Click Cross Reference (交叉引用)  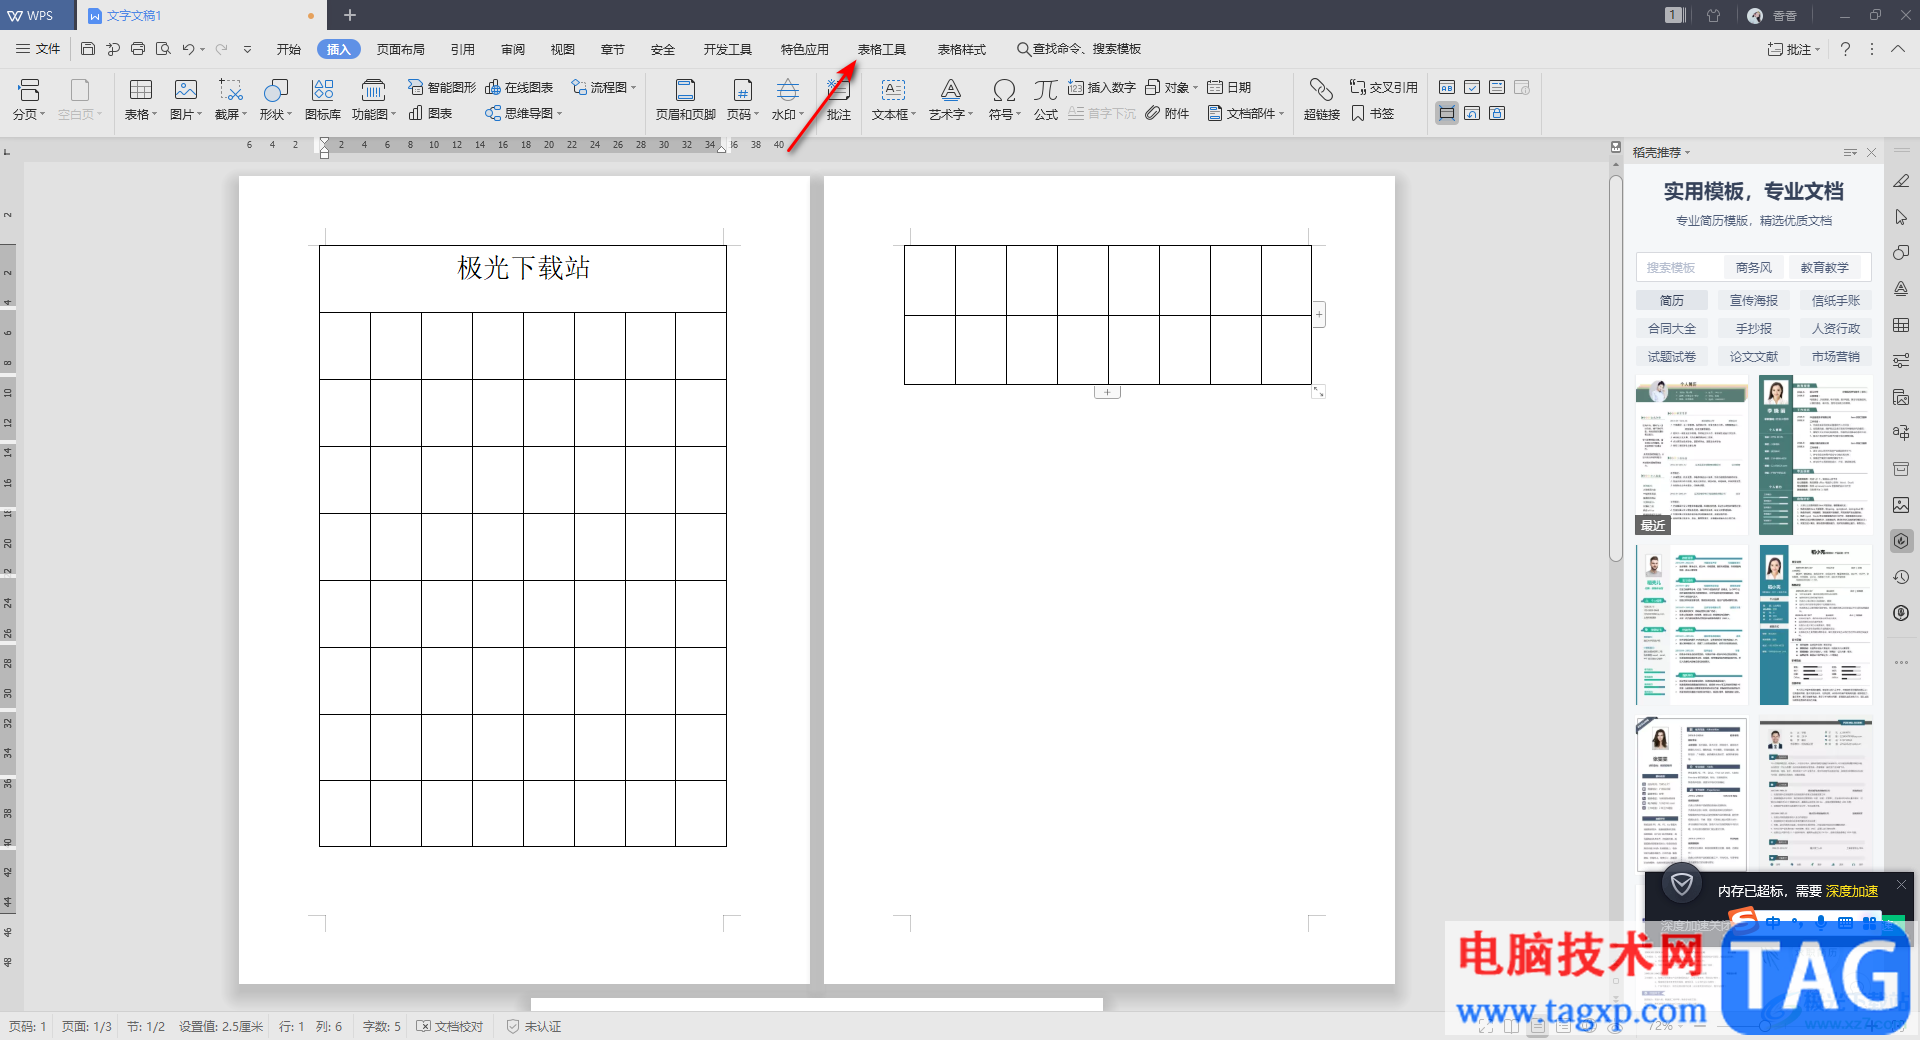click(1383, 88)
